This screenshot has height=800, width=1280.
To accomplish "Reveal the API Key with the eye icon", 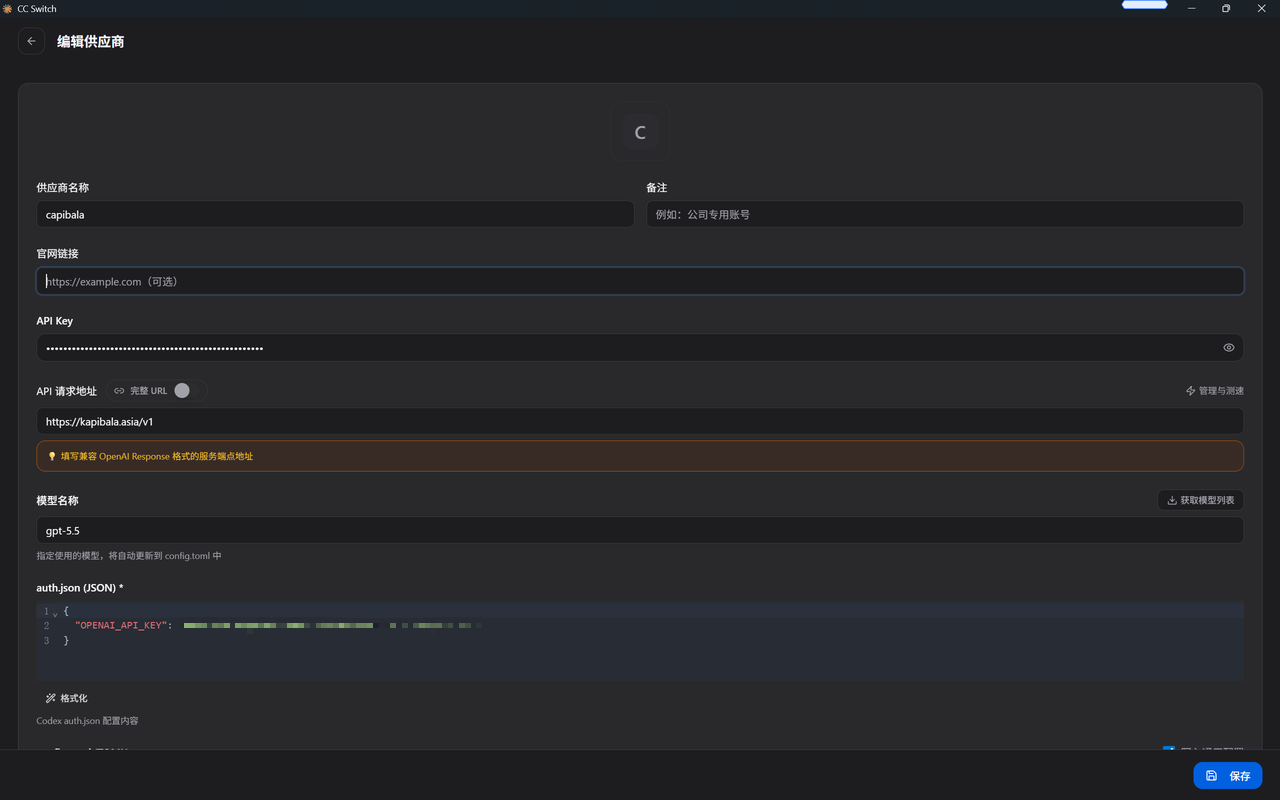I will pos(1229,348).
